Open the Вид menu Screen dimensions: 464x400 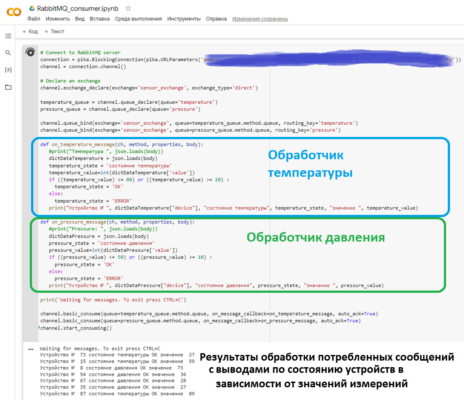pyautogui.click(x=80, y=19)
